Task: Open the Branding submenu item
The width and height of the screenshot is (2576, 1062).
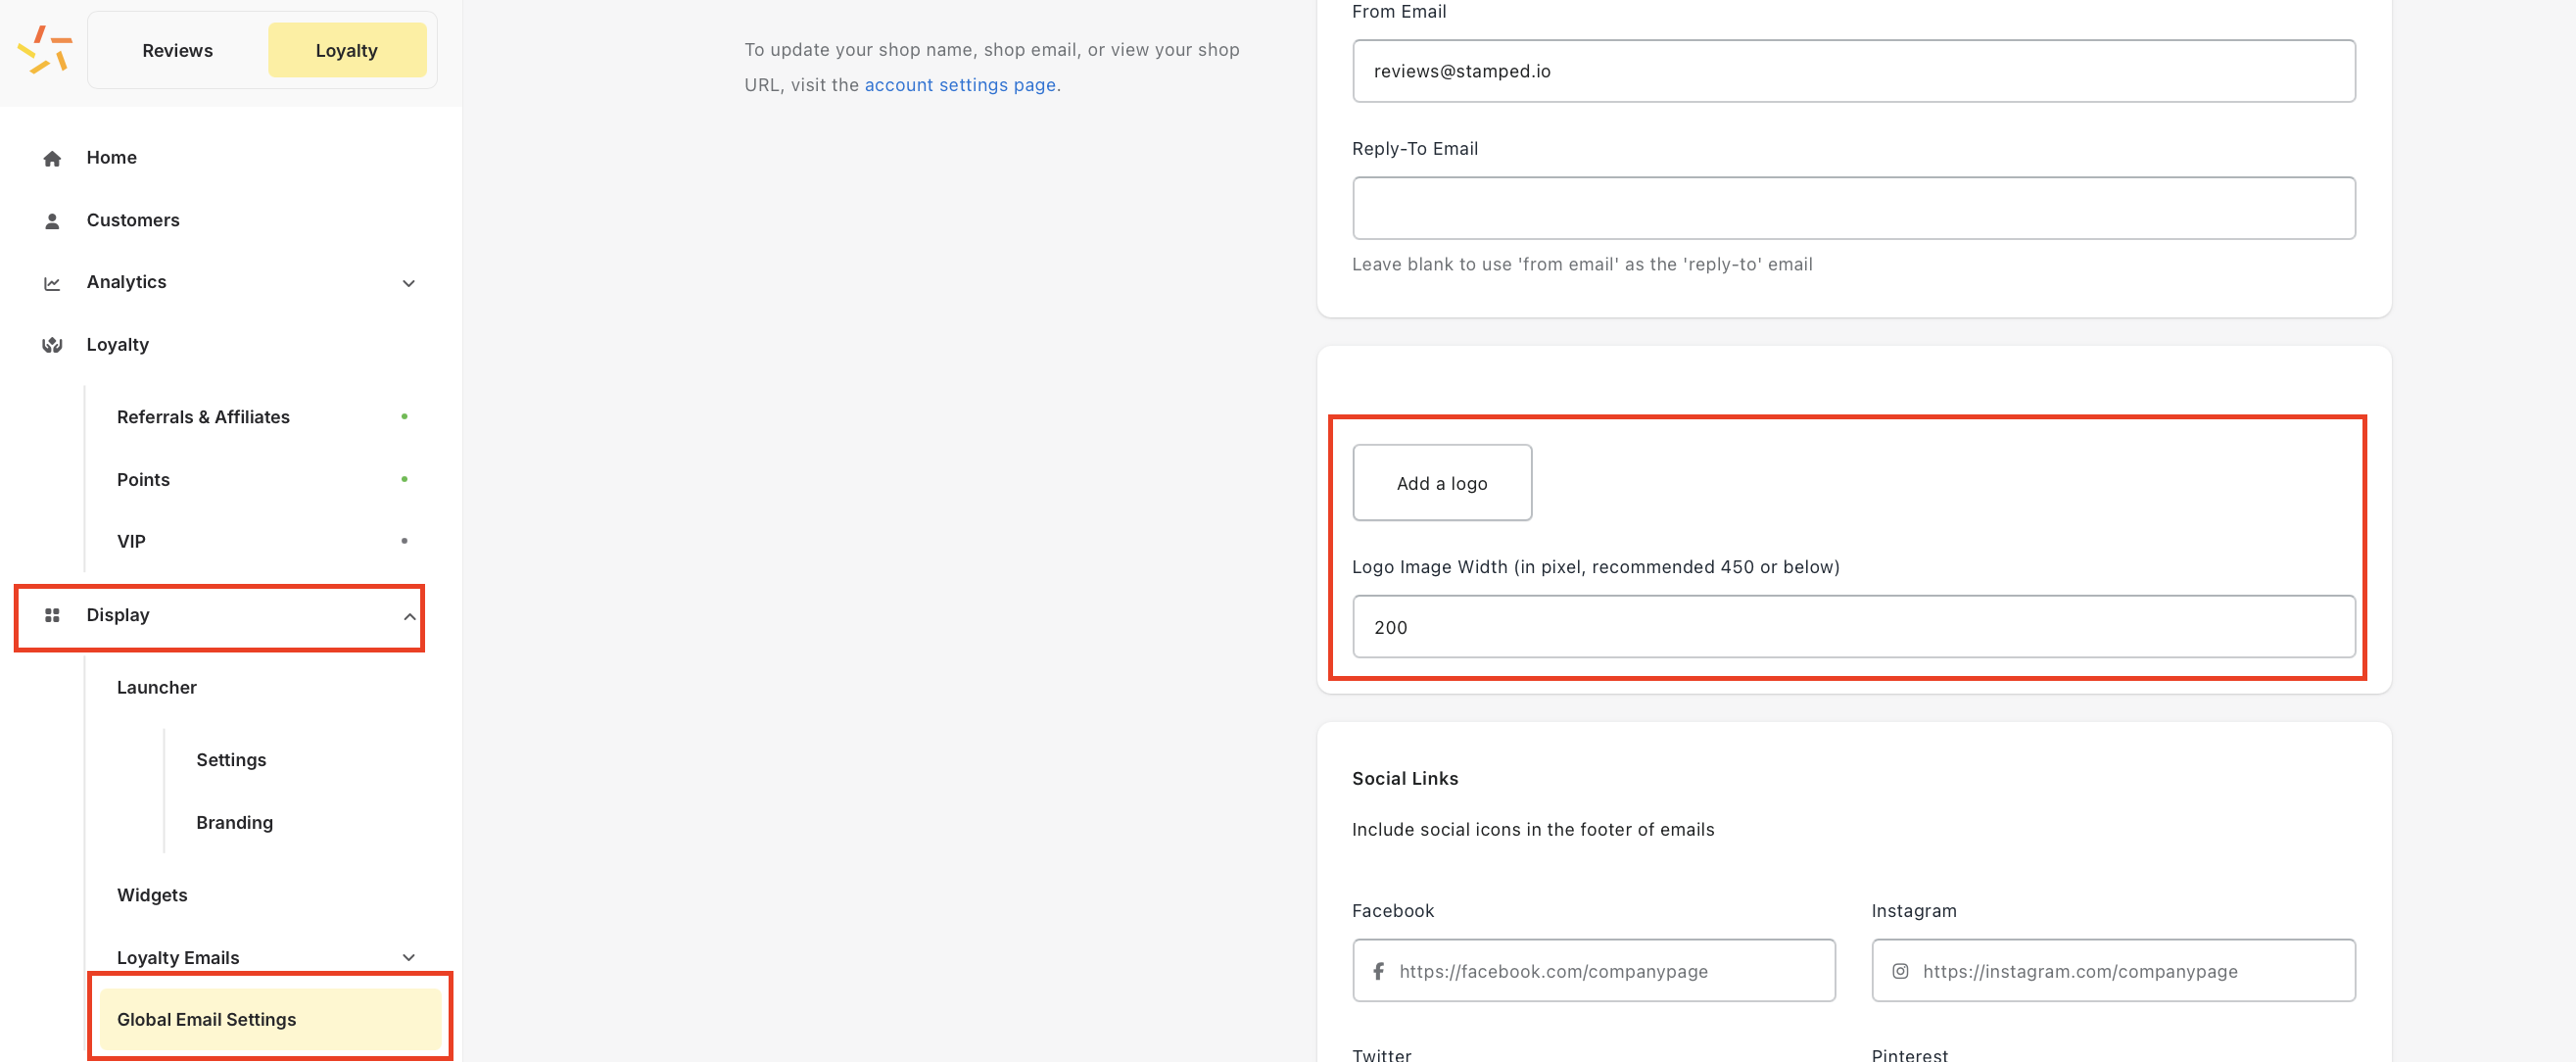Action: pos(234,822)
